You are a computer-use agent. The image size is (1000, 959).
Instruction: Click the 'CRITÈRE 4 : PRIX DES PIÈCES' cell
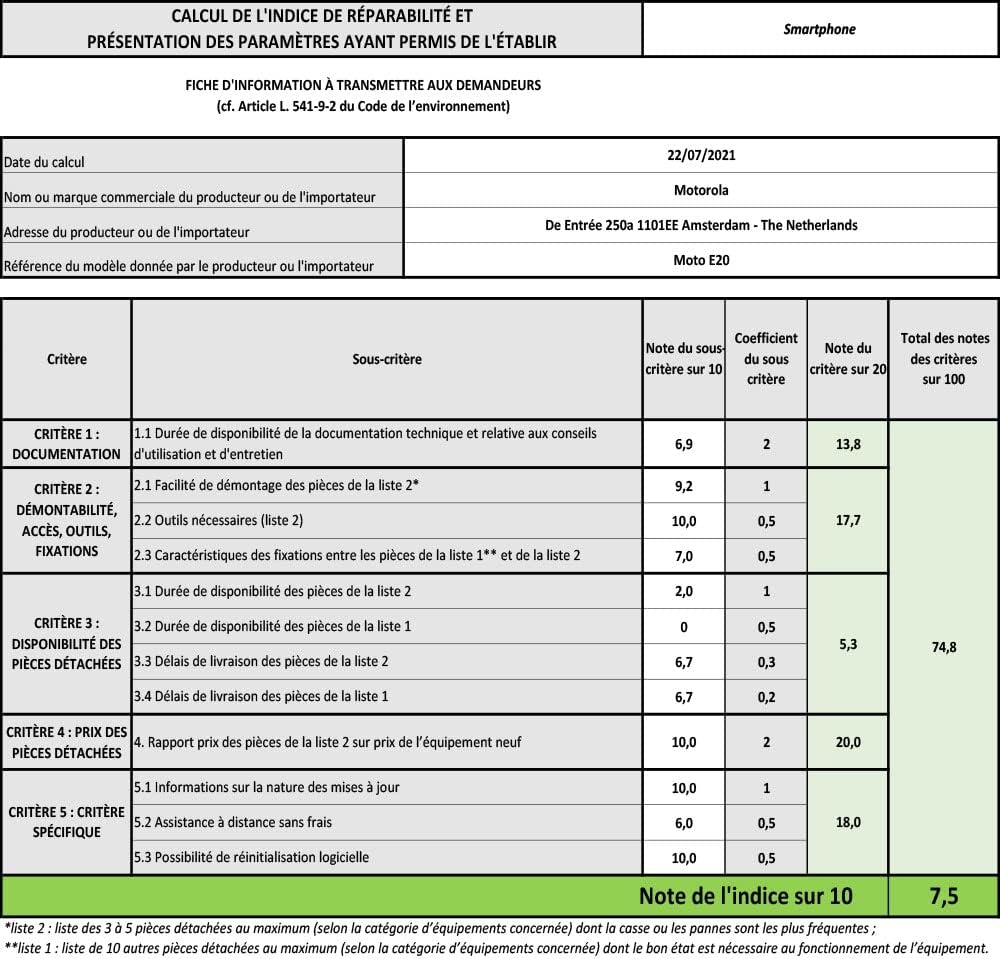click(x=67, y=742)
